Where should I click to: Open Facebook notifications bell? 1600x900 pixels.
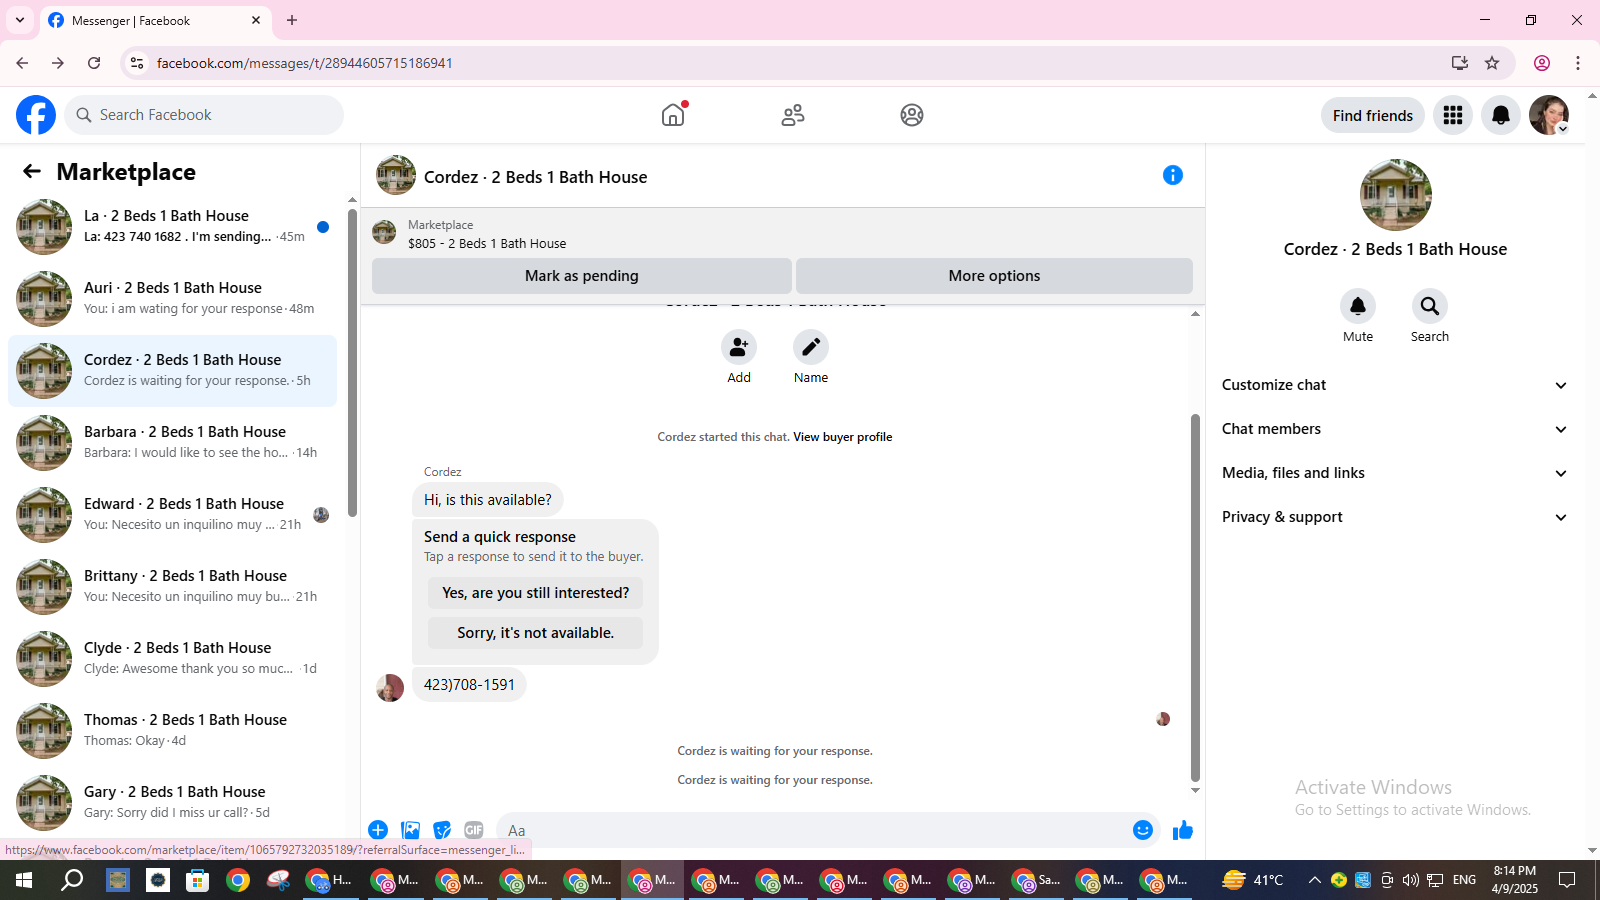pyautogui.click(x=1501, y=115)
